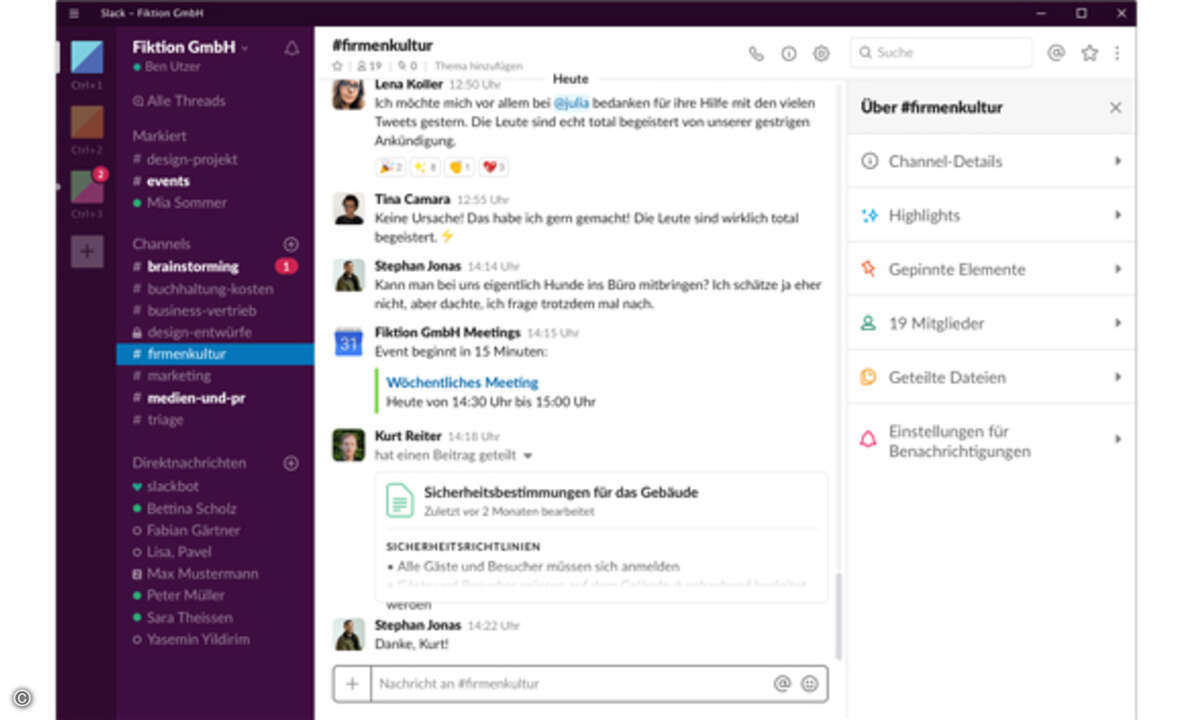Toggle channel info icon in header

click(789, 54)
